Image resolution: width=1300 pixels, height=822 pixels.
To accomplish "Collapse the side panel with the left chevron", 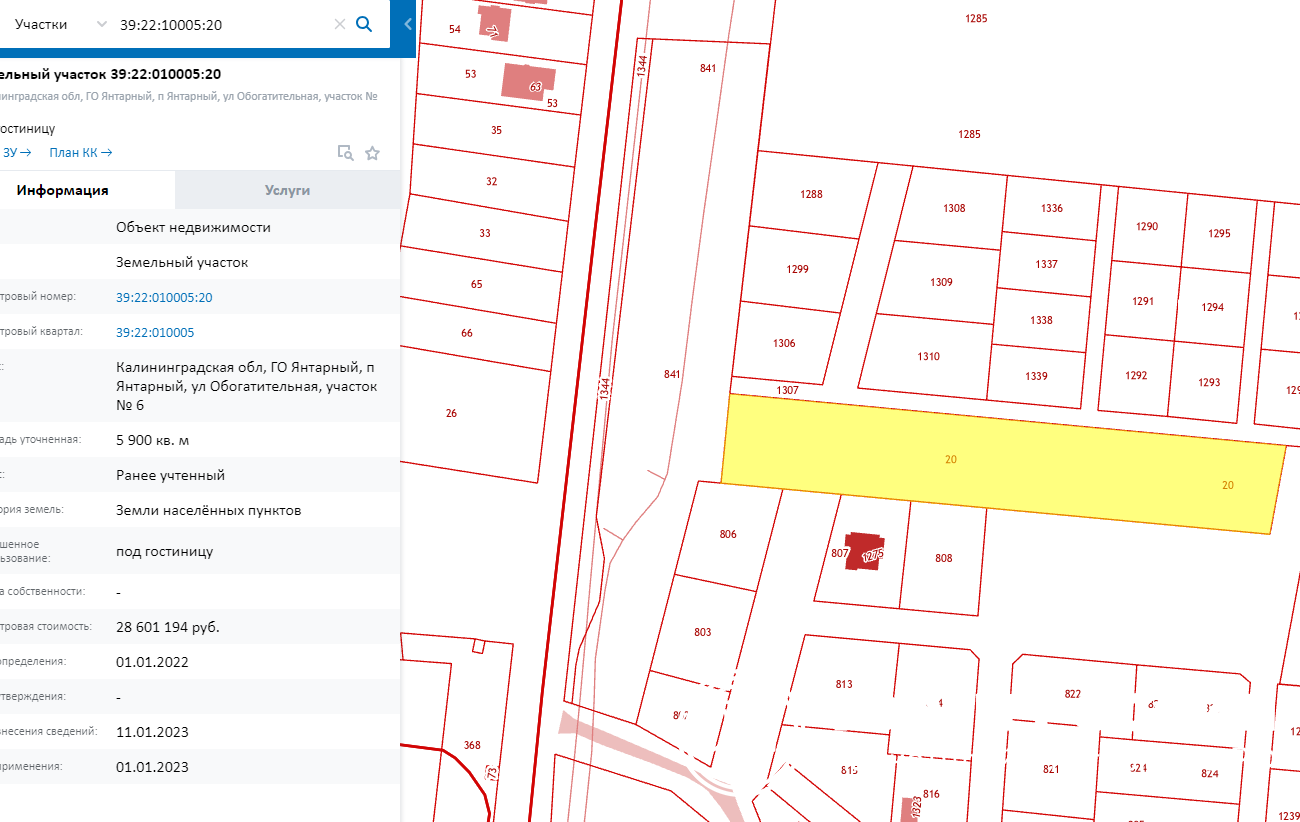I will coord(408,24).
